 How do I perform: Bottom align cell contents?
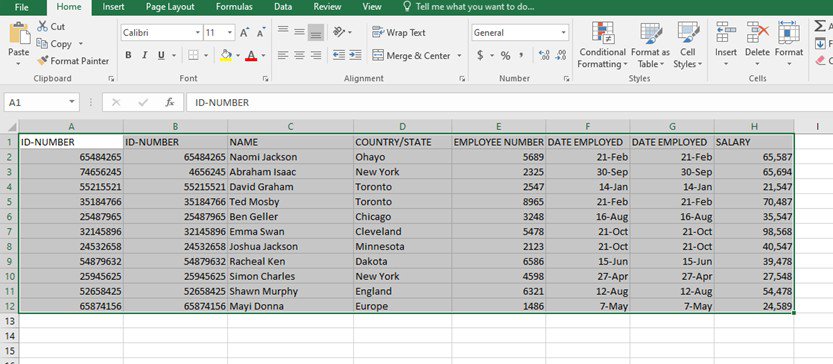316,33
